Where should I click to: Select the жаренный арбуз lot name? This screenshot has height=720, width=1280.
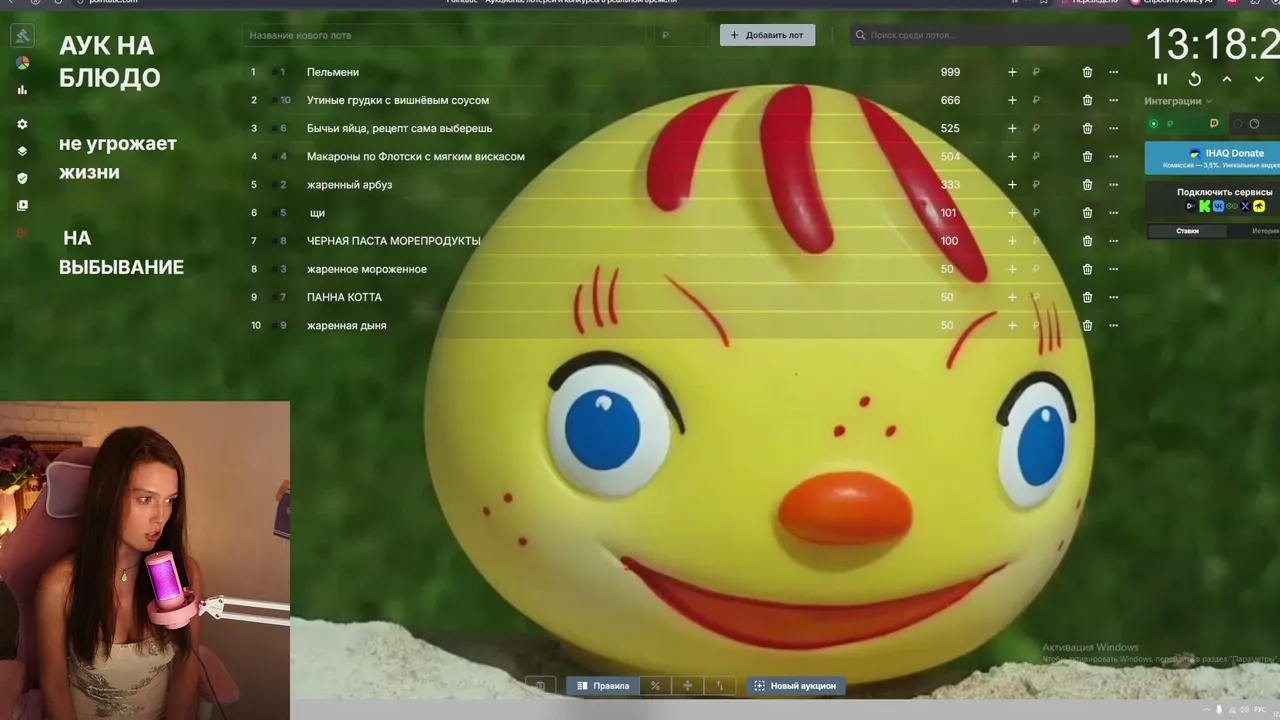[x=349, y=184]
